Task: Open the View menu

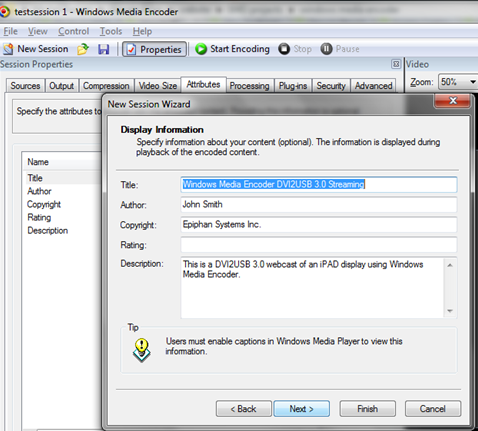Action: 37,31
